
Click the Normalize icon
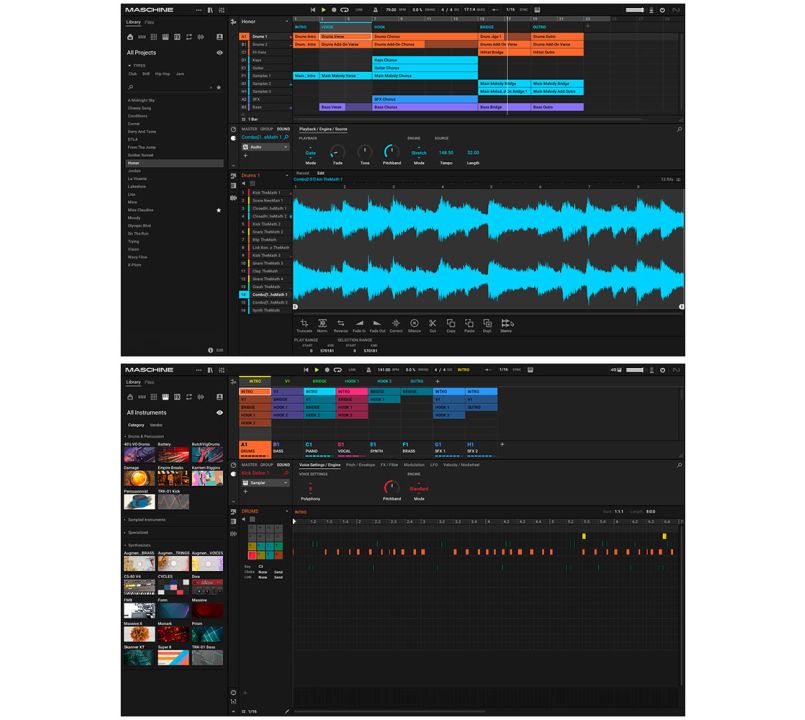[322, 323]
